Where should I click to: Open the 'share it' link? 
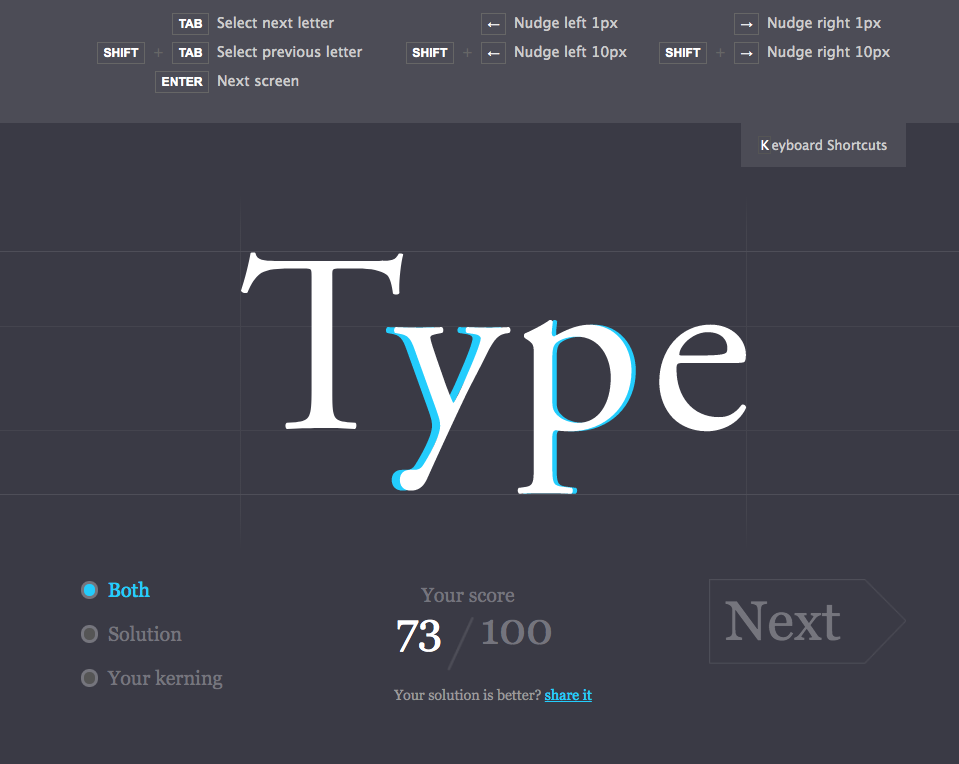[568, 695]
